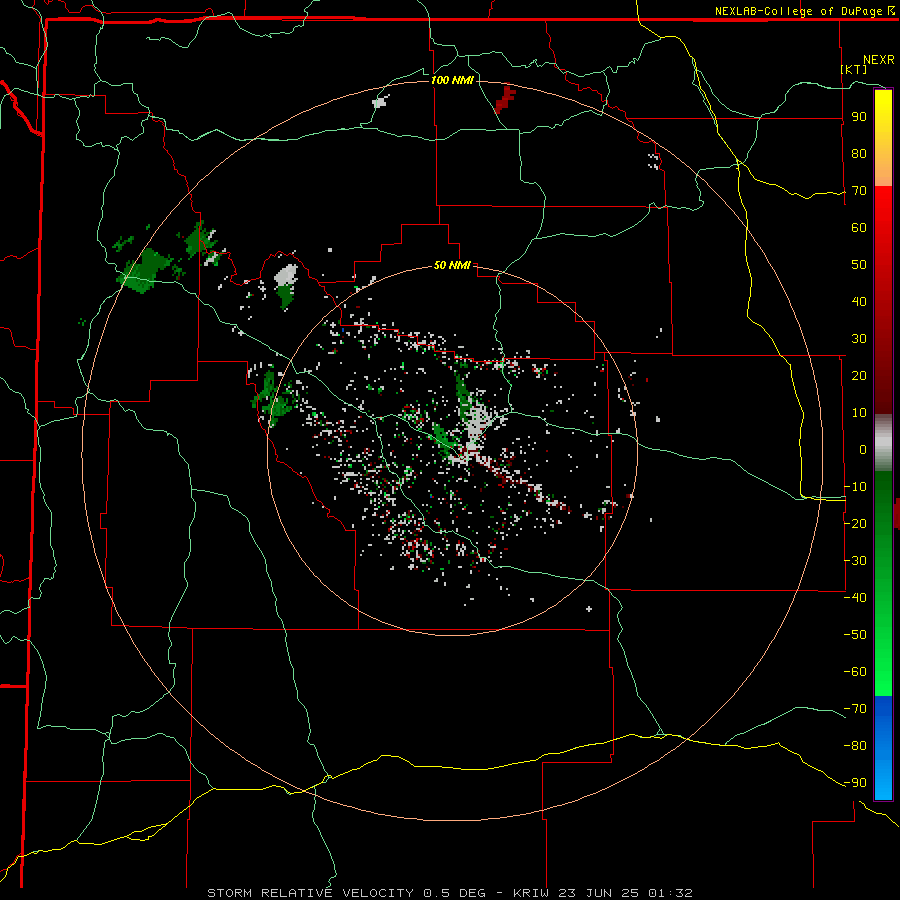Viewport: 900px width, 900px height.
Task: Click the 40 value on velocity scale
Action: (859, 301)
